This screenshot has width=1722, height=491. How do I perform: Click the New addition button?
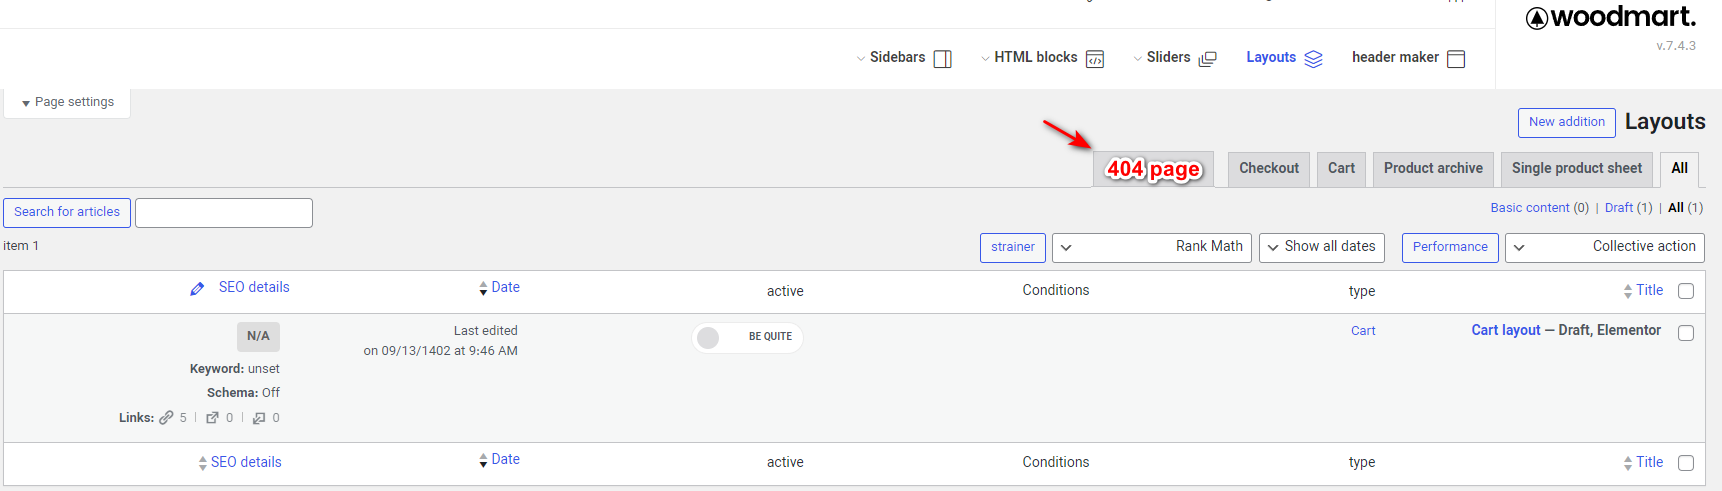(1567, 122)
